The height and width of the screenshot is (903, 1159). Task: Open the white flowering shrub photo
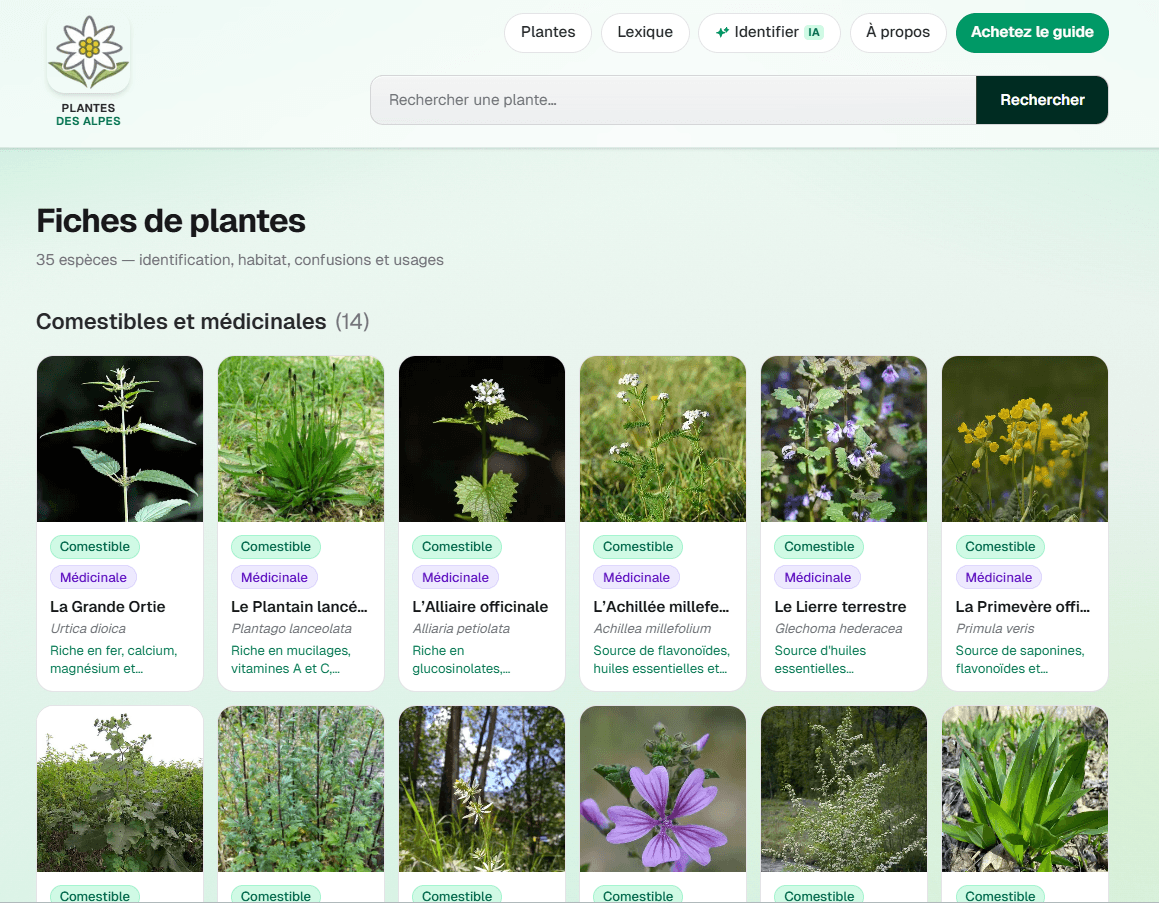point(844,788)
